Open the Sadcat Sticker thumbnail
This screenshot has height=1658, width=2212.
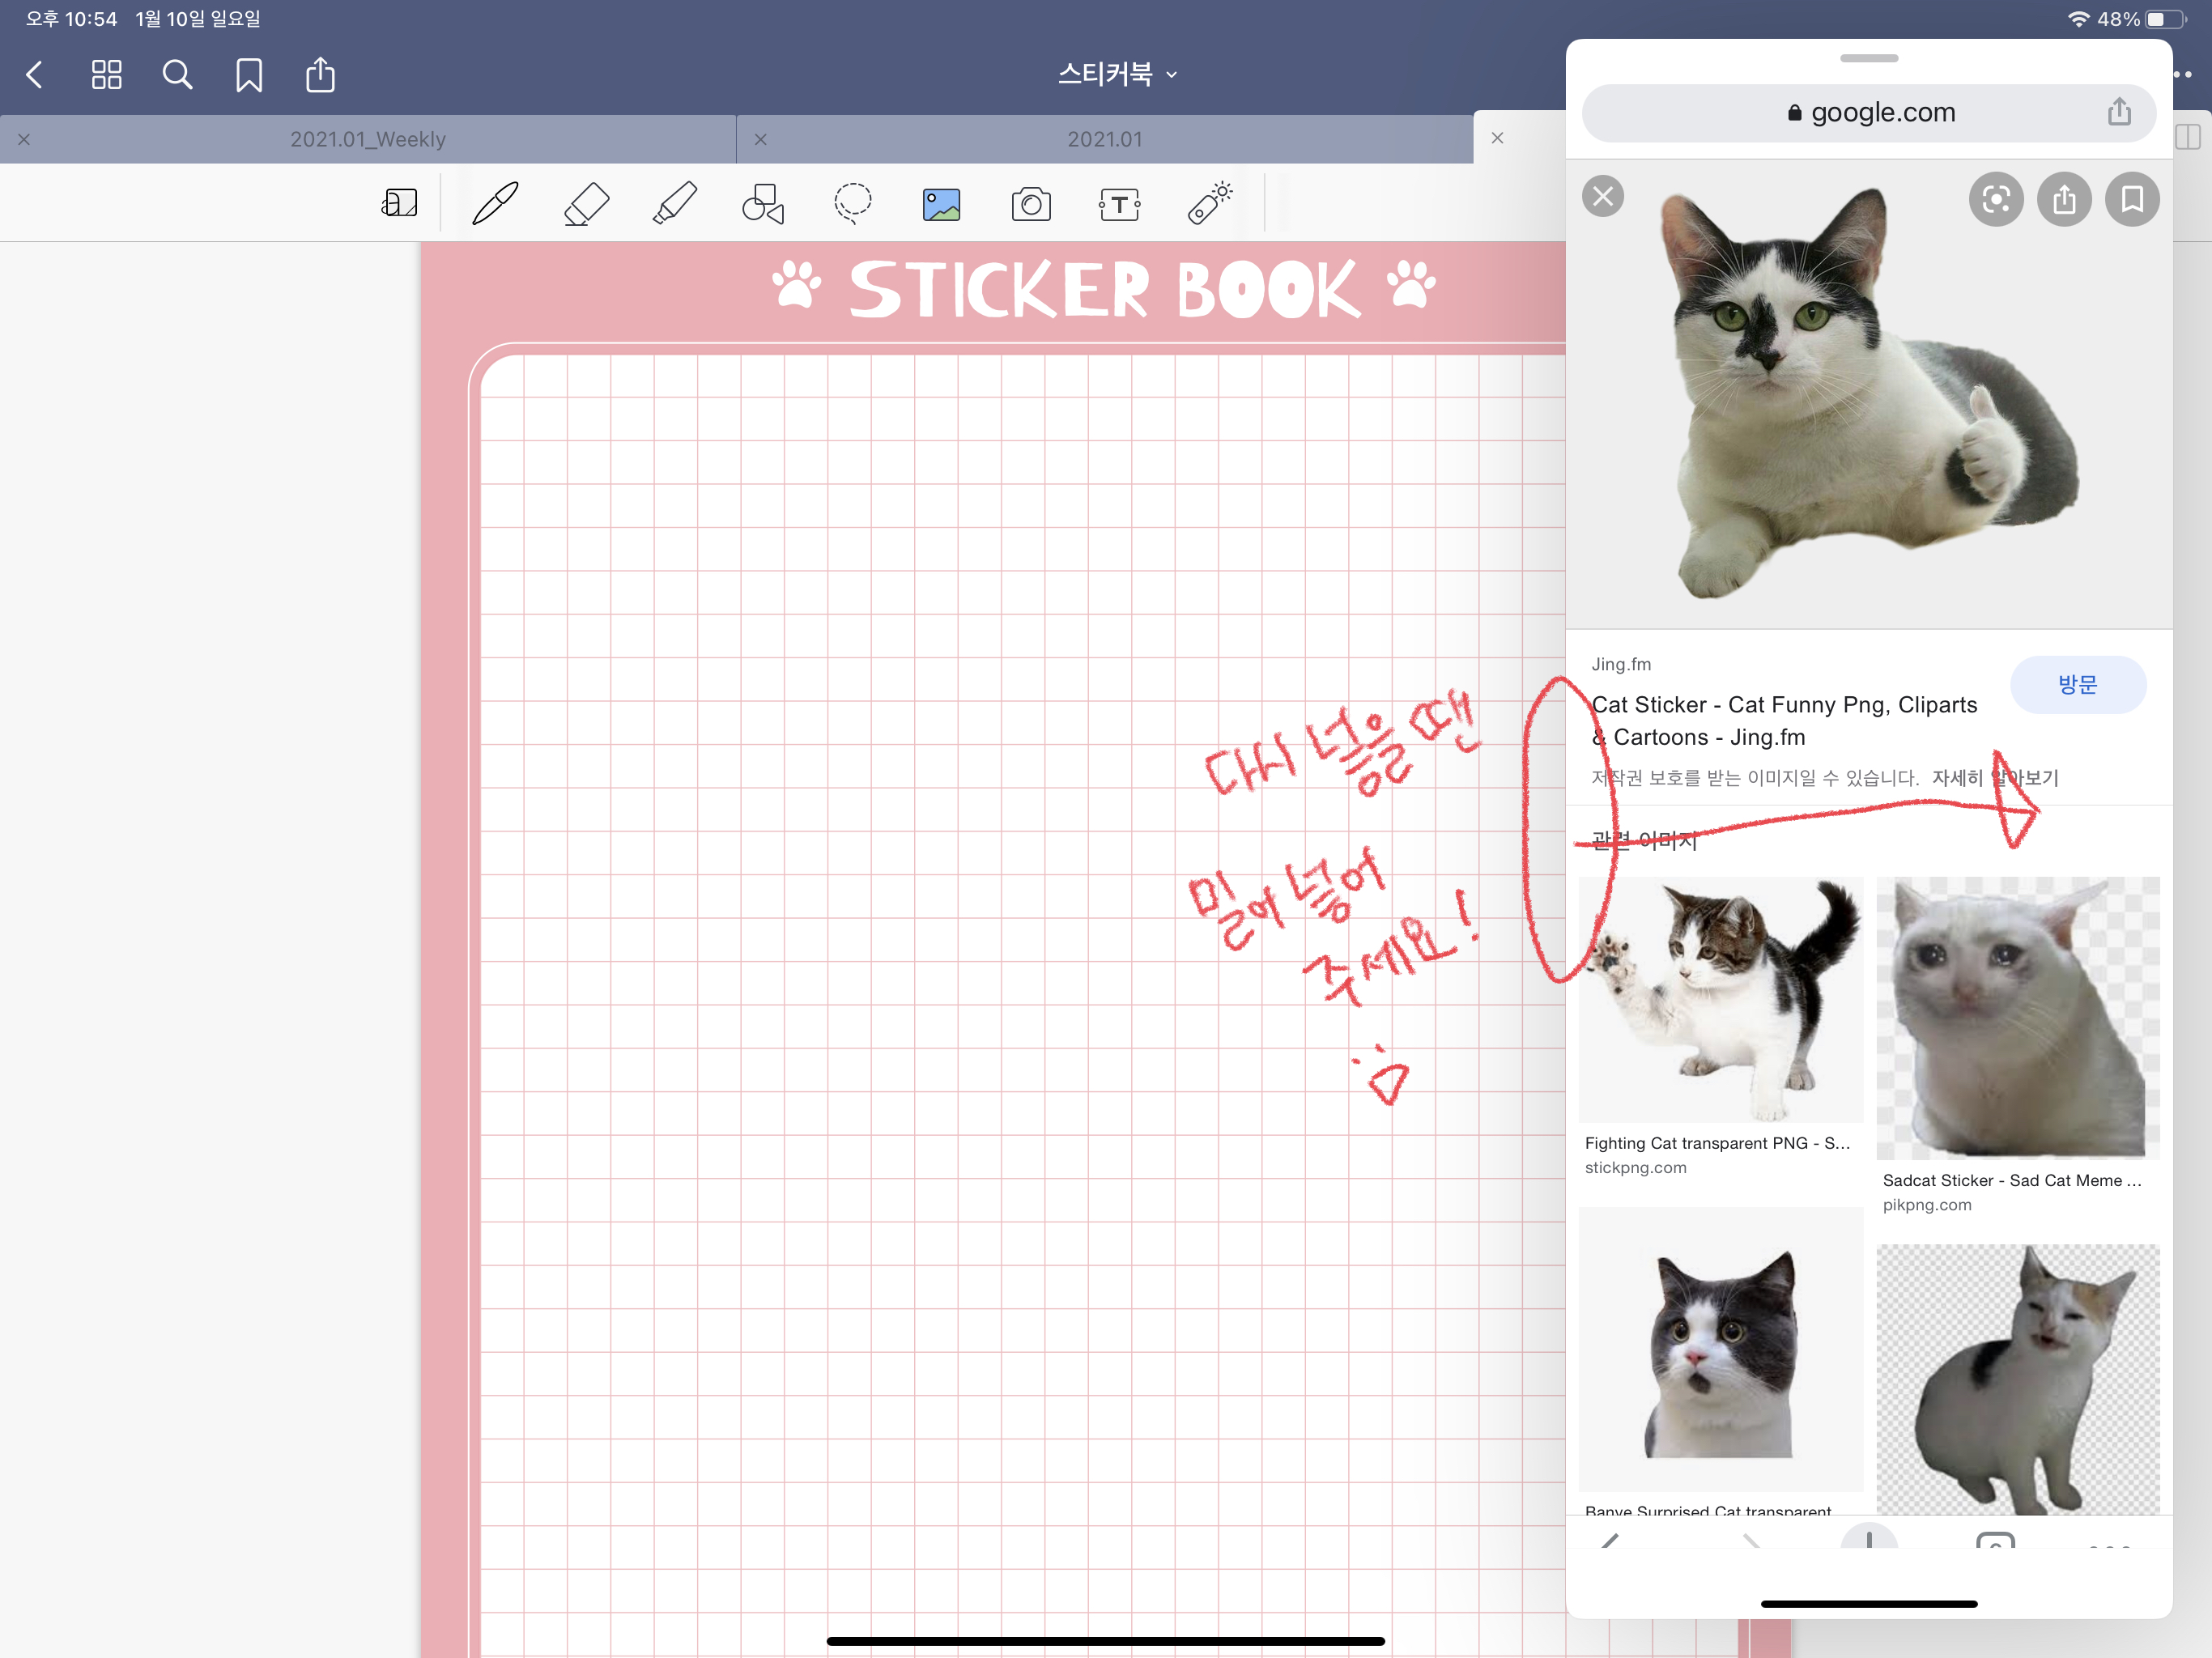tap(2017, 1018)
